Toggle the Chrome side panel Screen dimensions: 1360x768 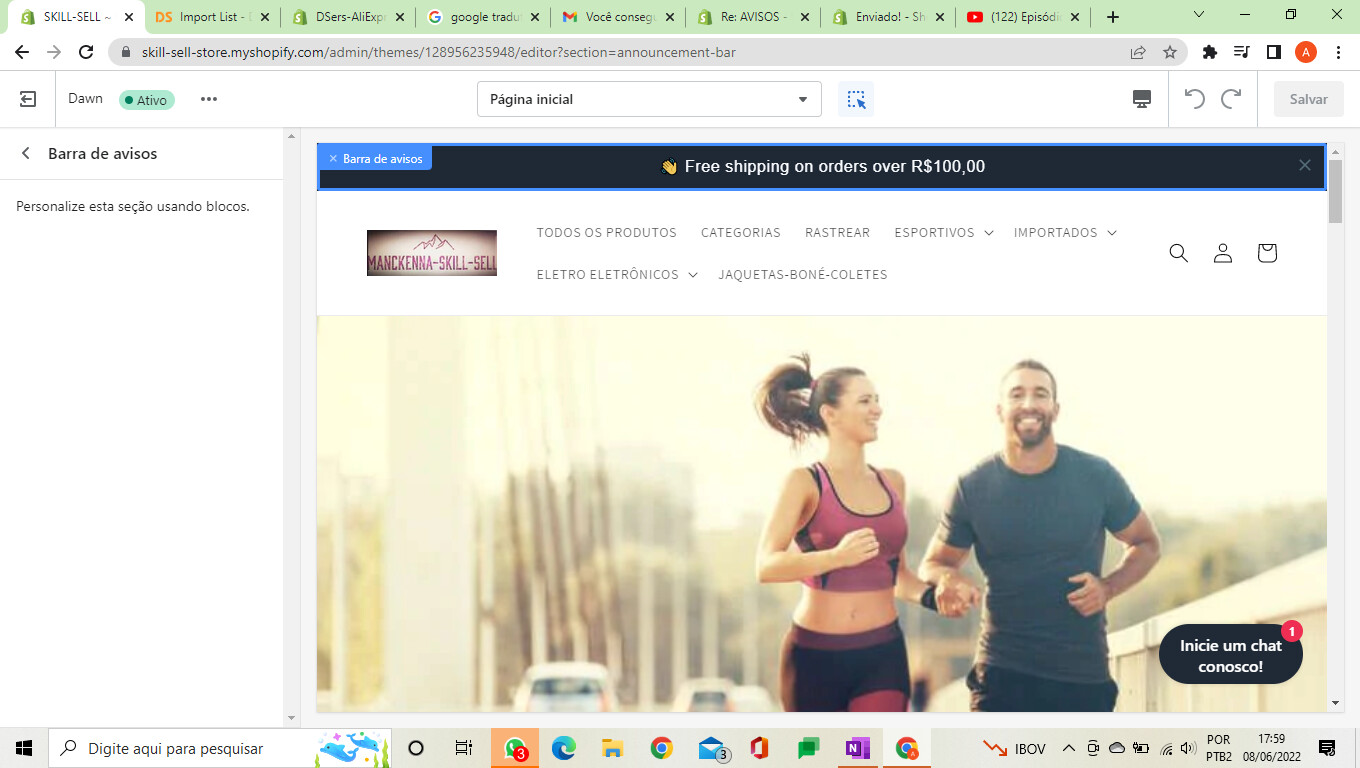point(1274,52)
